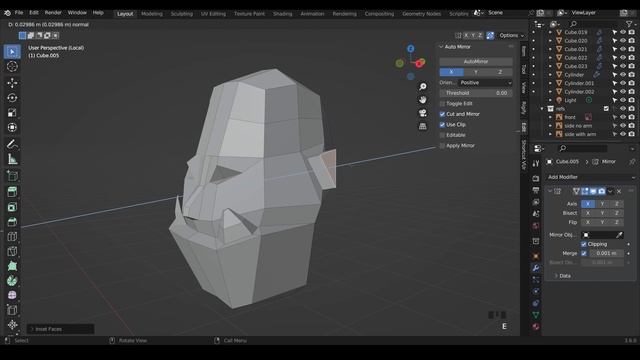Toggle Use Clip checkbox

point(442,124)
